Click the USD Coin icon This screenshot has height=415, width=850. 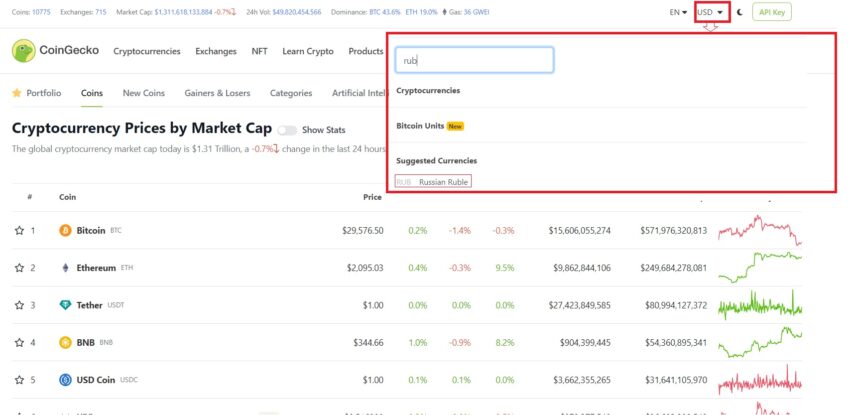65,380
